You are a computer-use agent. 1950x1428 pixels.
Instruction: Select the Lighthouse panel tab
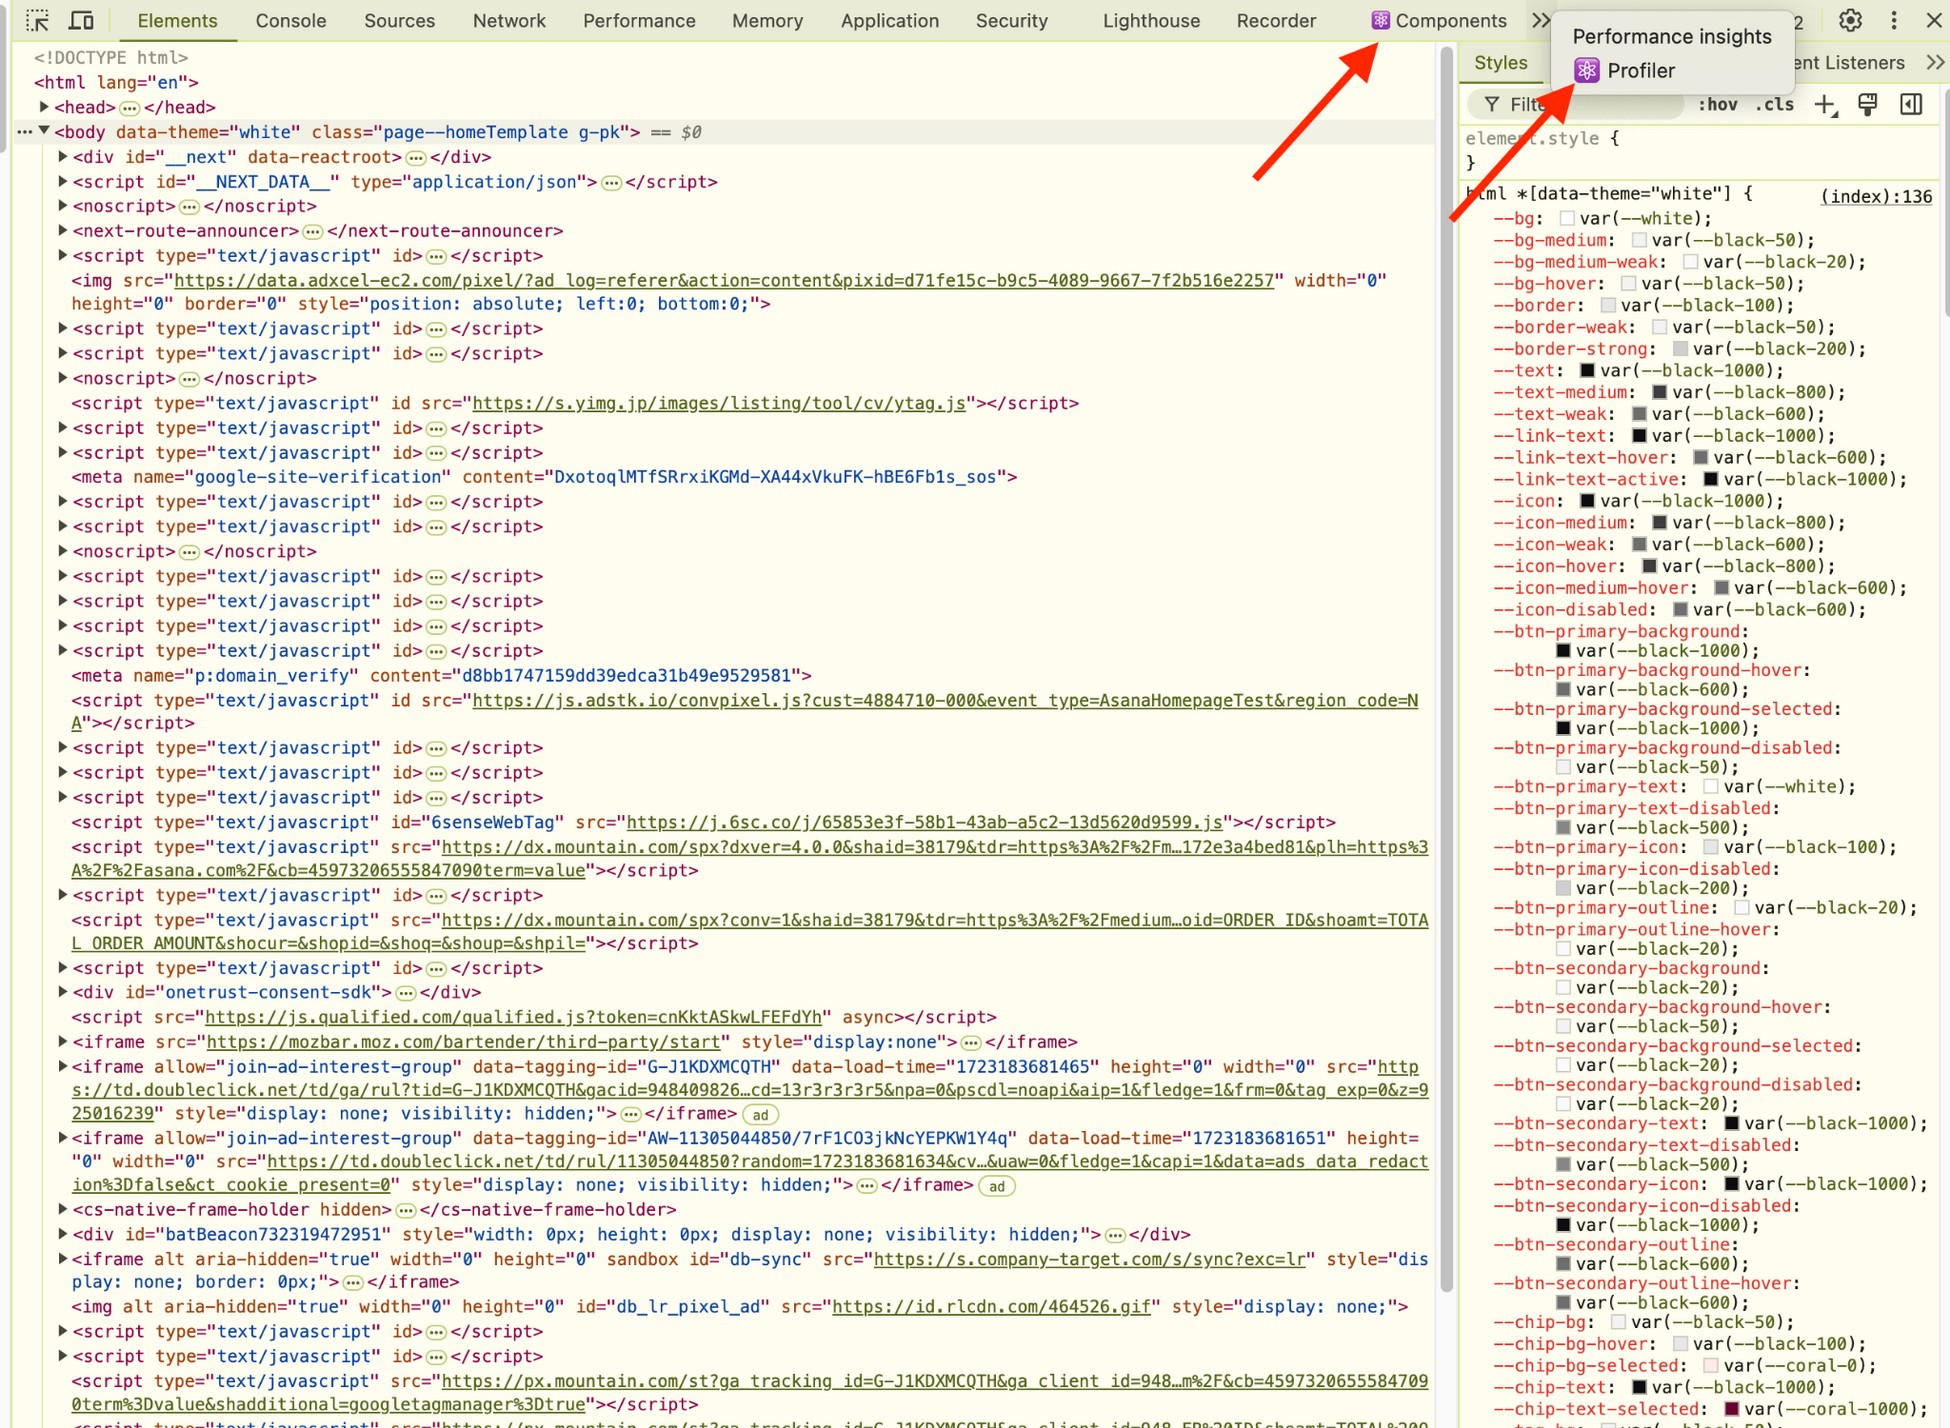point(1152,21)
